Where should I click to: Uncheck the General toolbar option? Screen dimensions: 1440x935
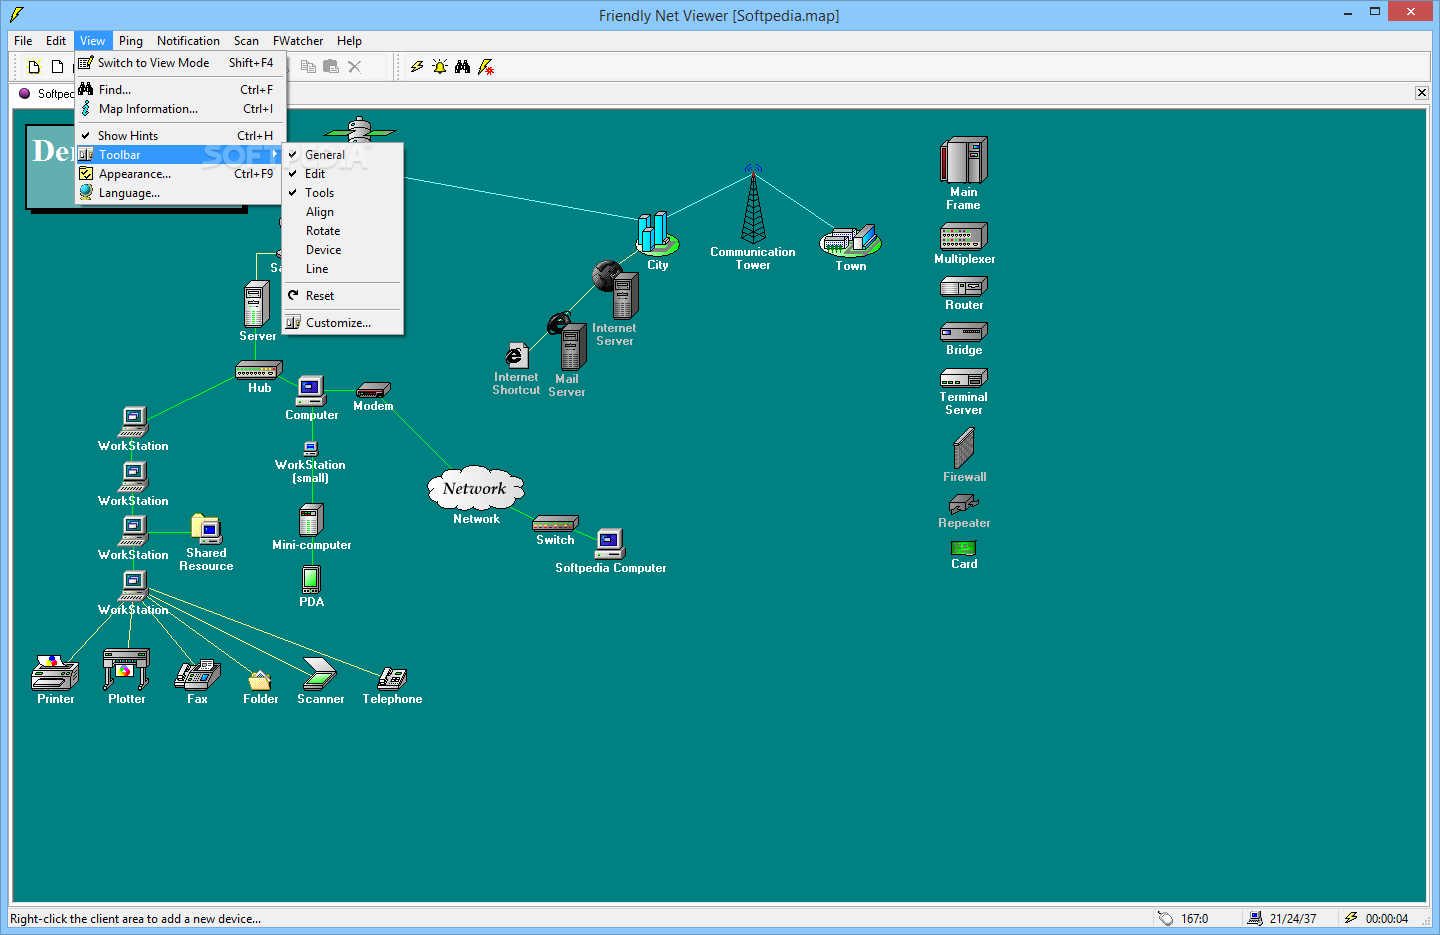pos(343,155)
